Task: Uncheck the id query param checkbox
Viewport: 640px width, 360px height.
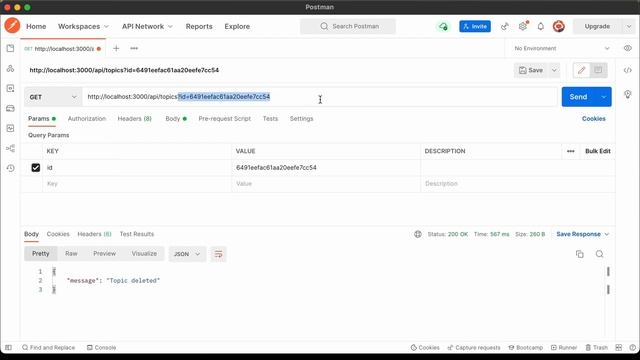Action: 36,168
